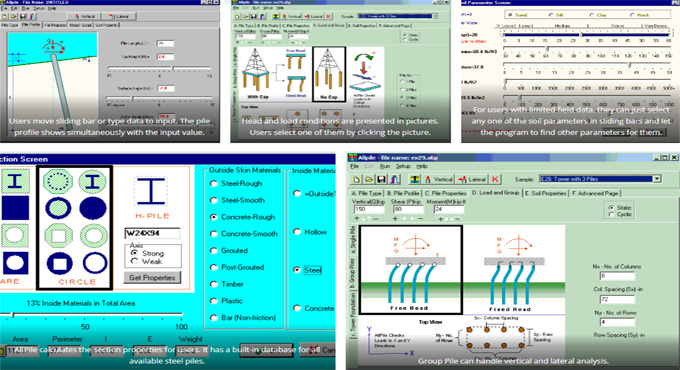Click the yellow-green profile icon in group pile window
Viewport: 680px width, 370px height.
(415, 179)
